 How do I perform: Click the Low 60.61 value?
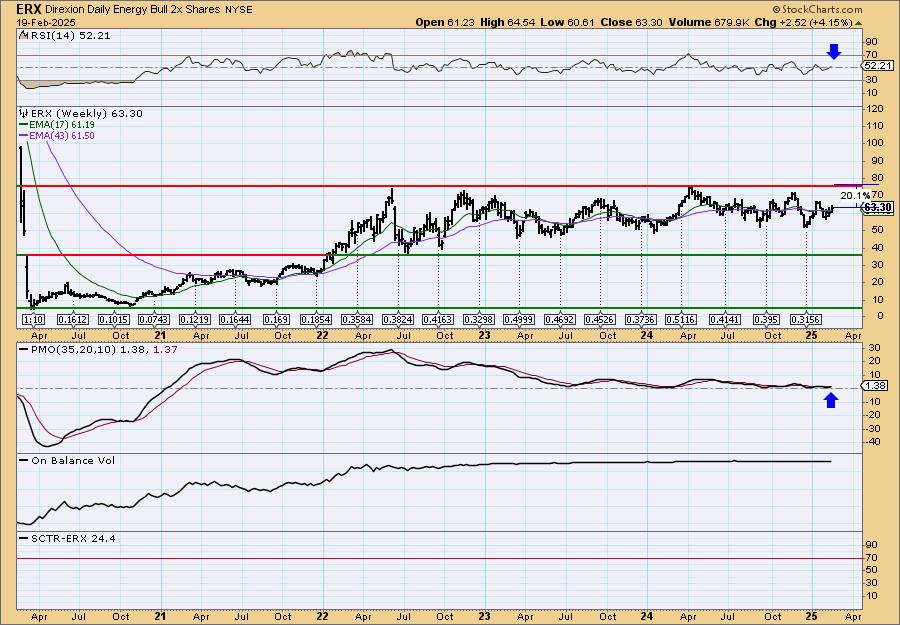point(568,22)
